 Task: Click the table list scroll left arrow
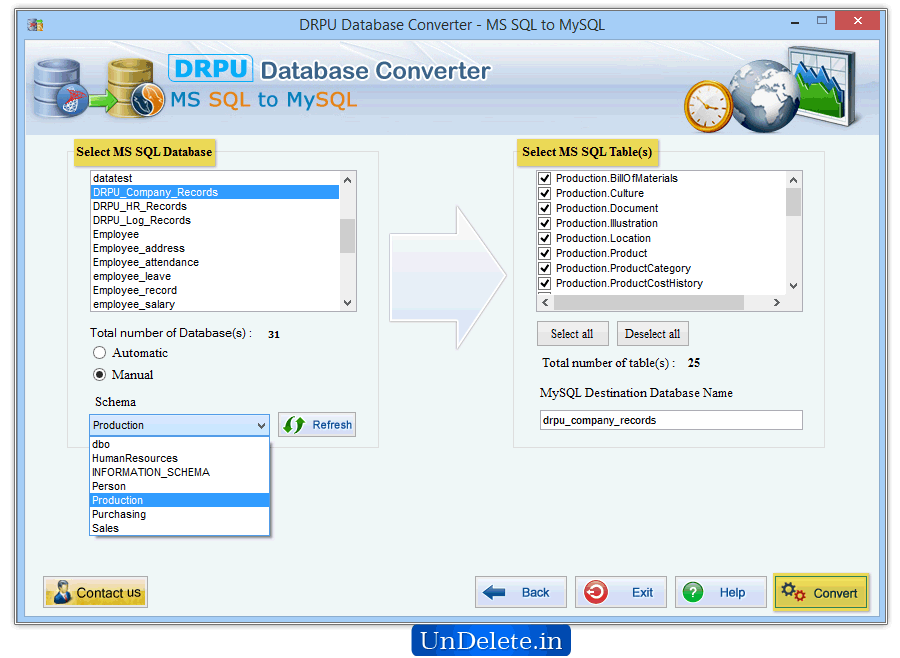[x=545, y=303]
